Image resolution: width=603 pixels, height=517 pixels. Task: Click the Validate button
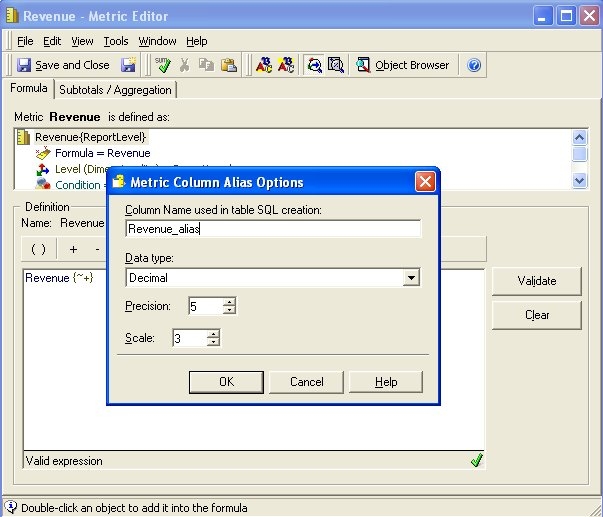(x=536, y=281)
